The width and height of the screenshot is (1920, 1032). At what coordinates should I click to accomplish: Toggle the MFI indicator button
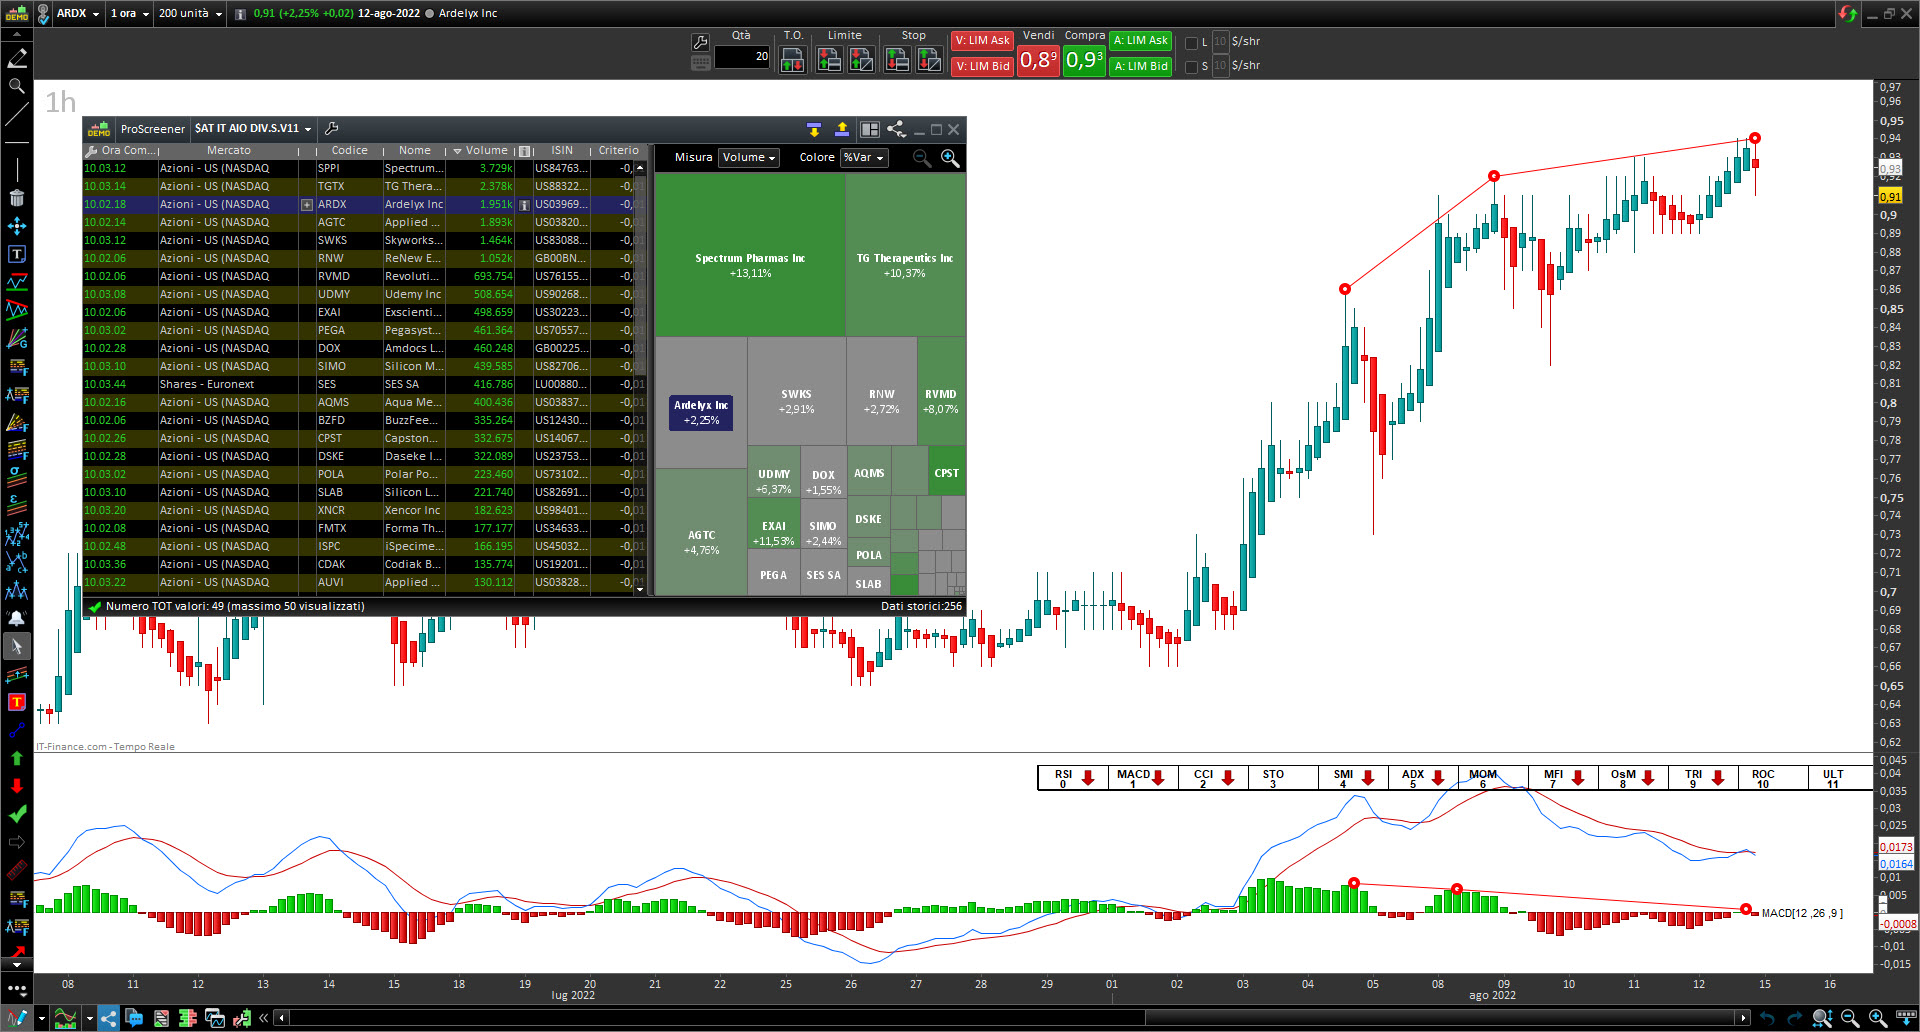[x=1563, y=778]
